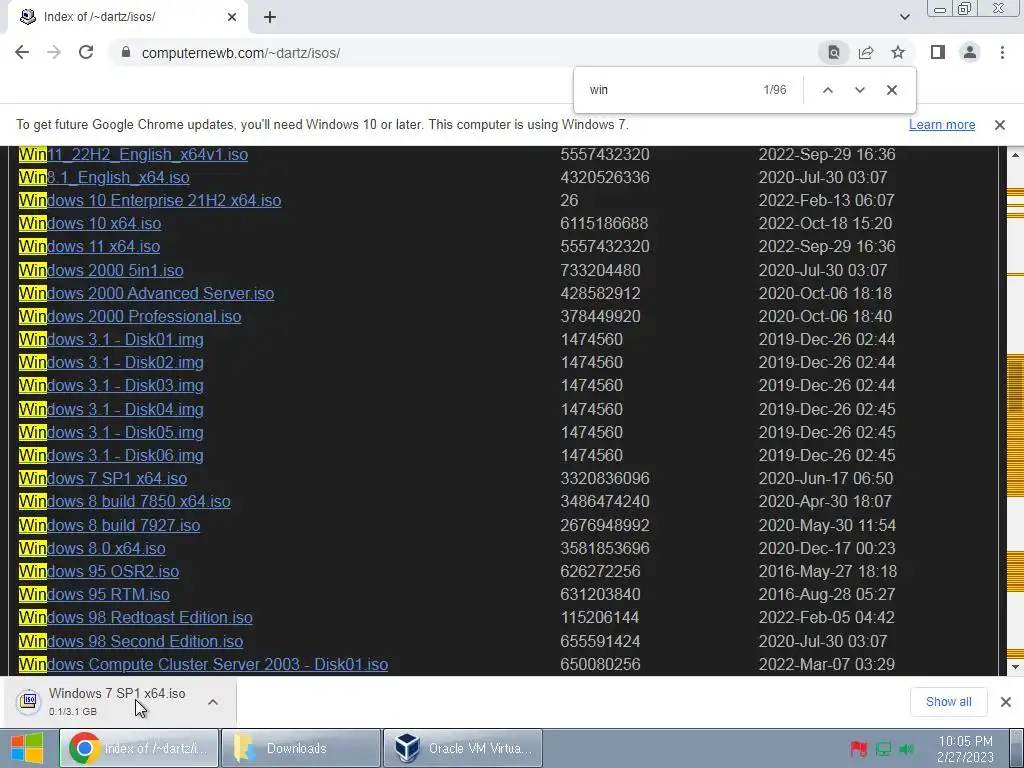Close the downloads shelf
1024x768 pixels.
[1006, 702]
